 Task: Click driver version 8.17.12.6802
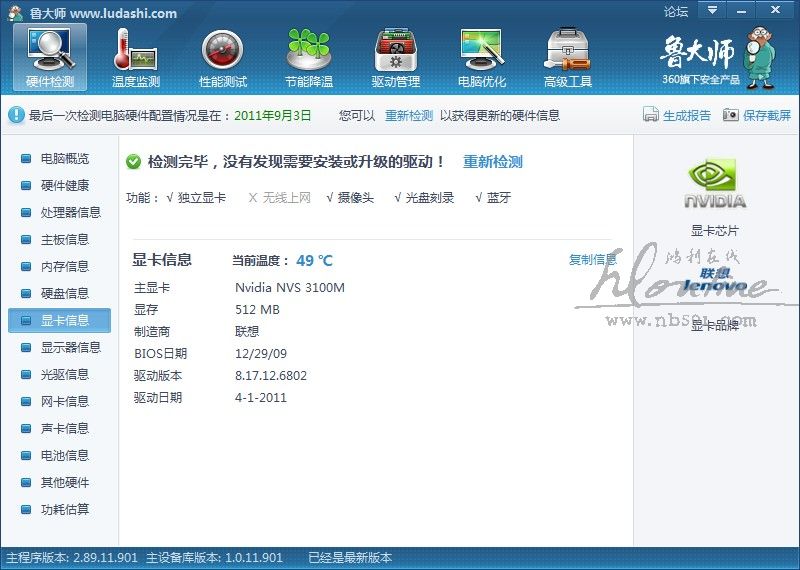271,376
